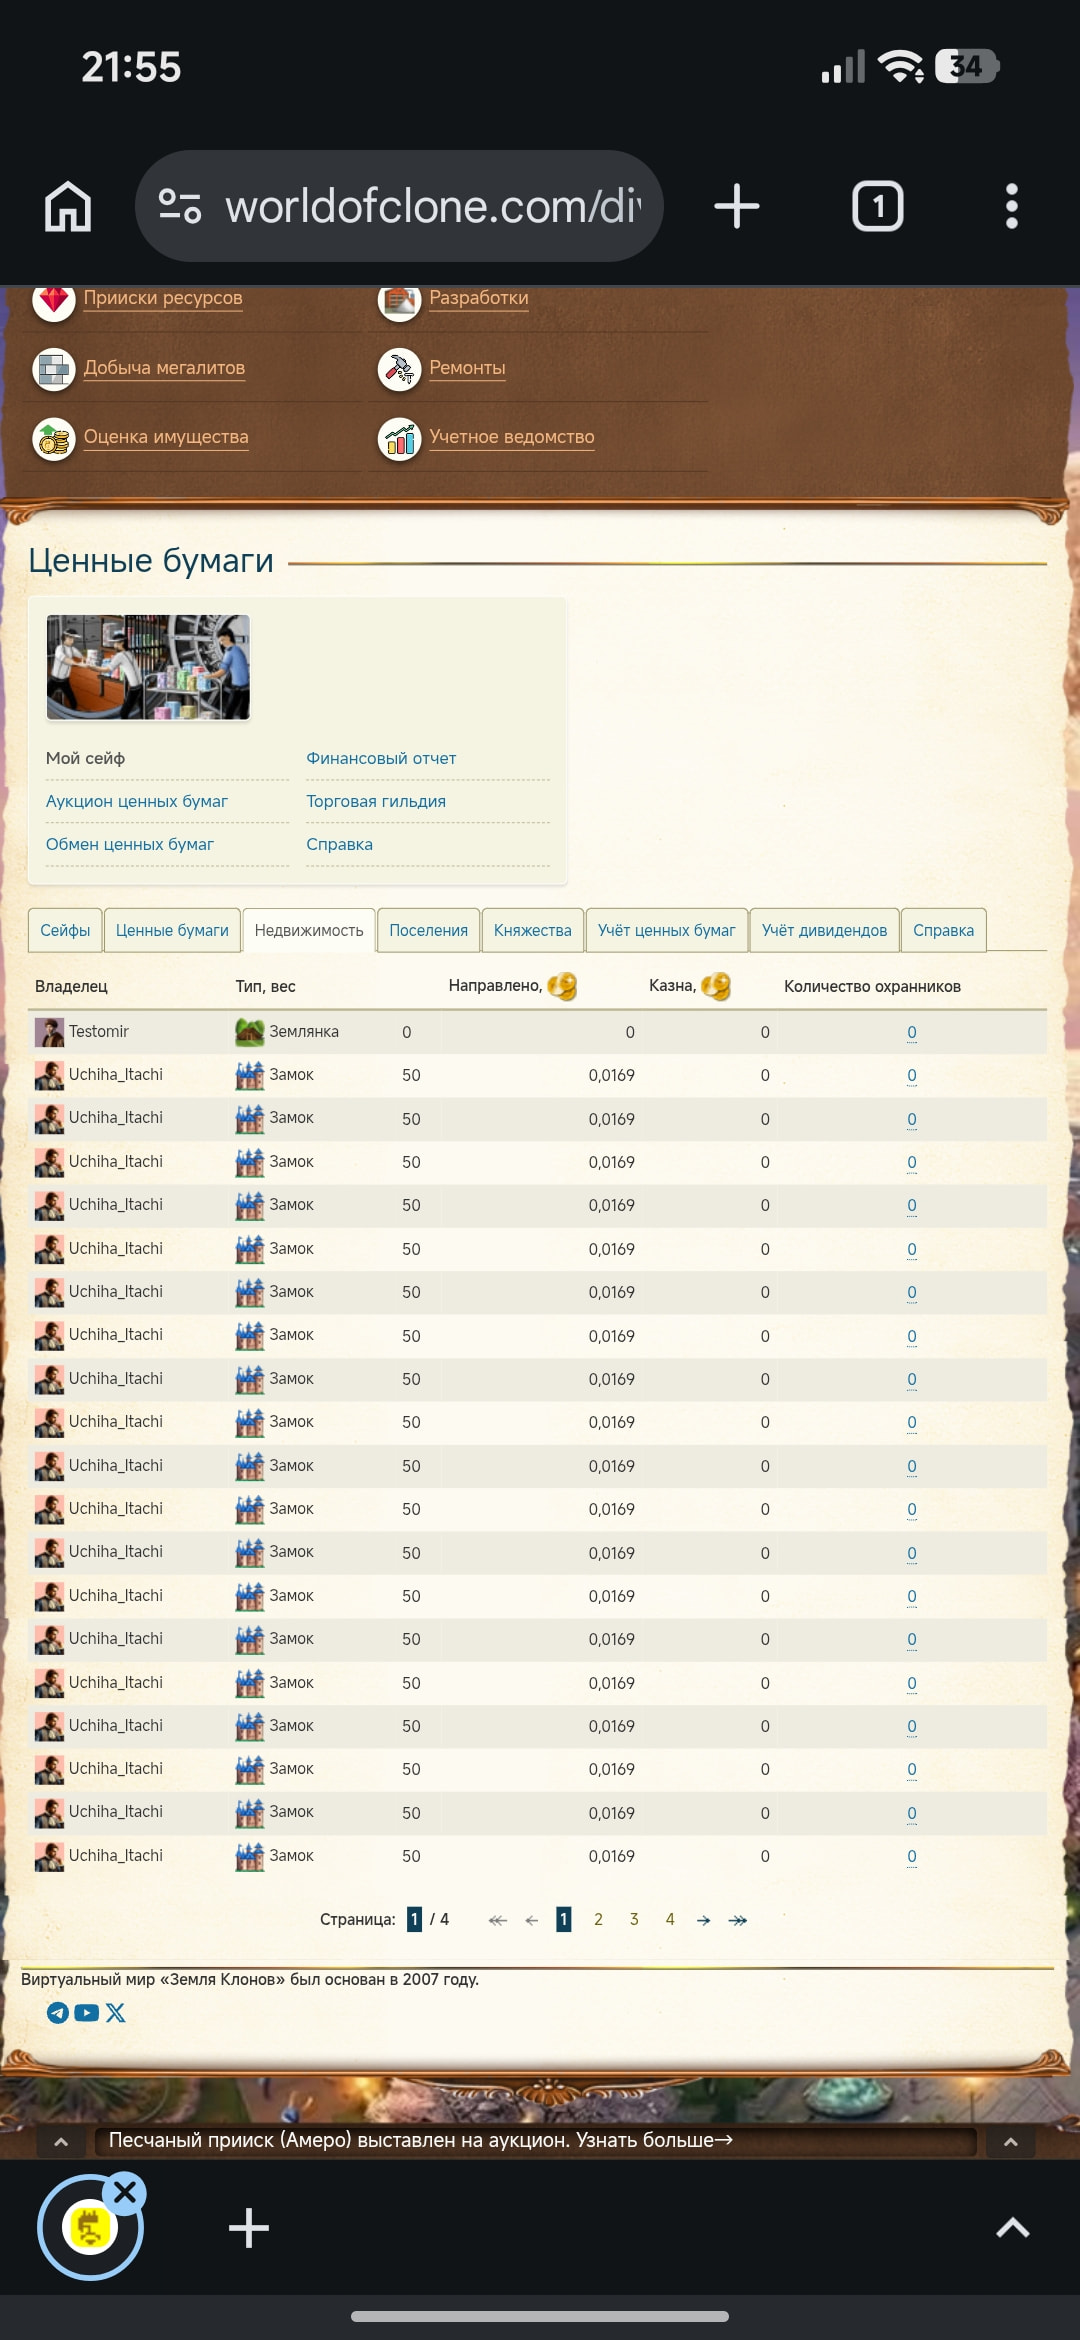
Task: Open the browser three-dot menu
Action: coord(1011,207)
